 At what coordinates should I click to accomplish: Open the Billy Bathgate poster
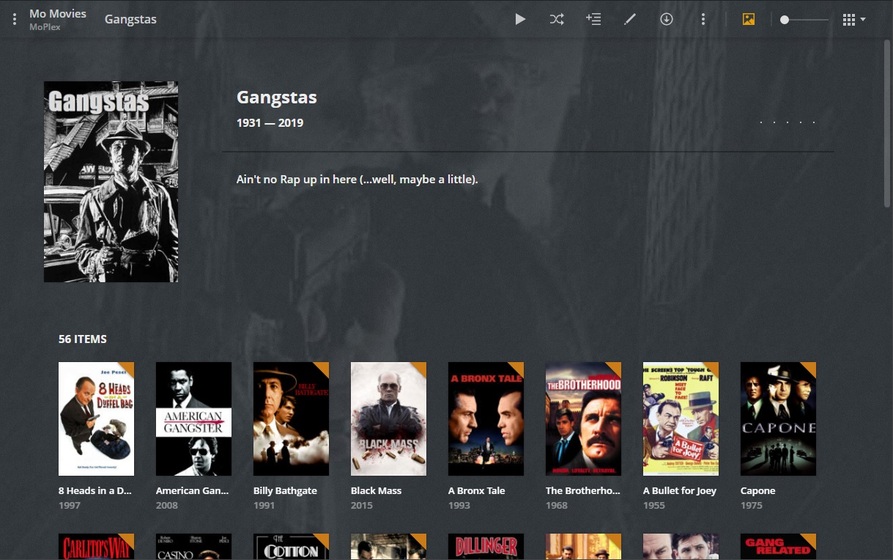click(291, 419)
